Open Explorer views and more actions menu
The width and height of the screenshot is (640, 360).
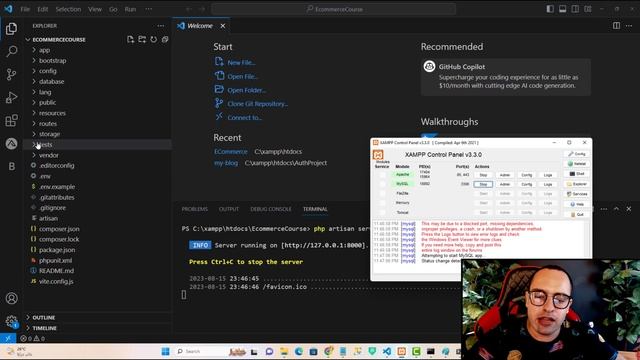pyautogui.click(x=161, y=26)
